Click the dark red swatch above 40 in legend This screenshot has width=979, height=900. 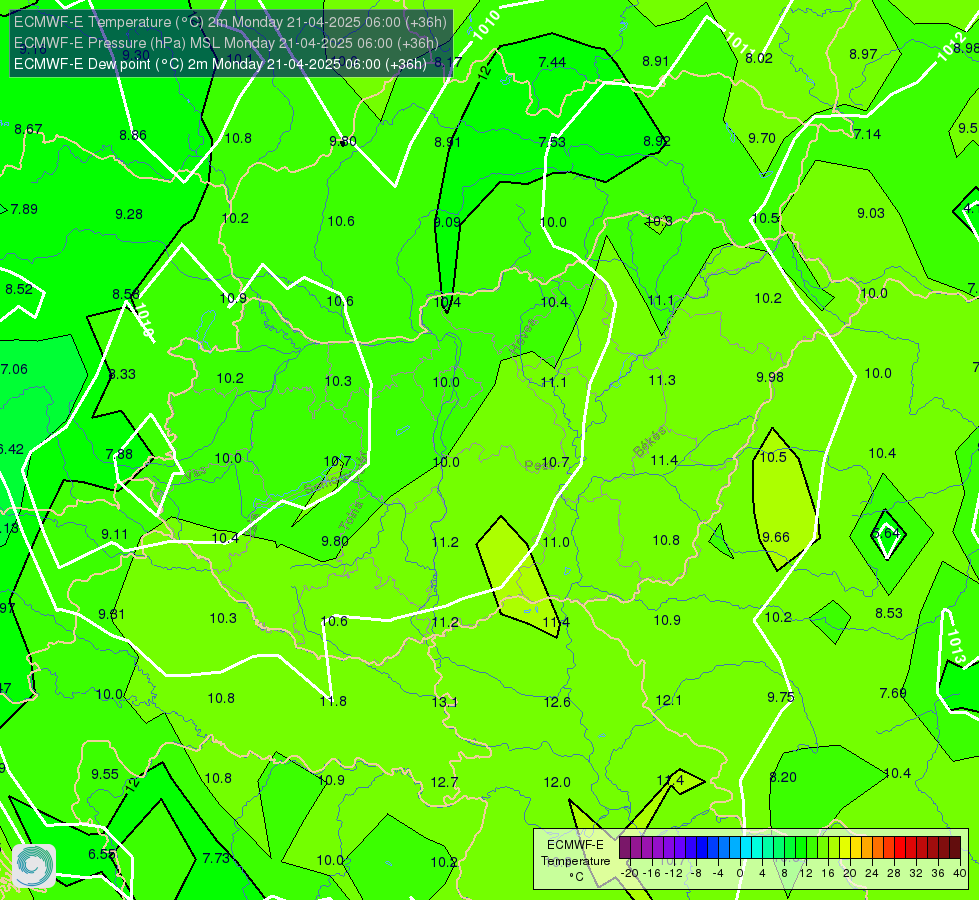pos(955,848)
